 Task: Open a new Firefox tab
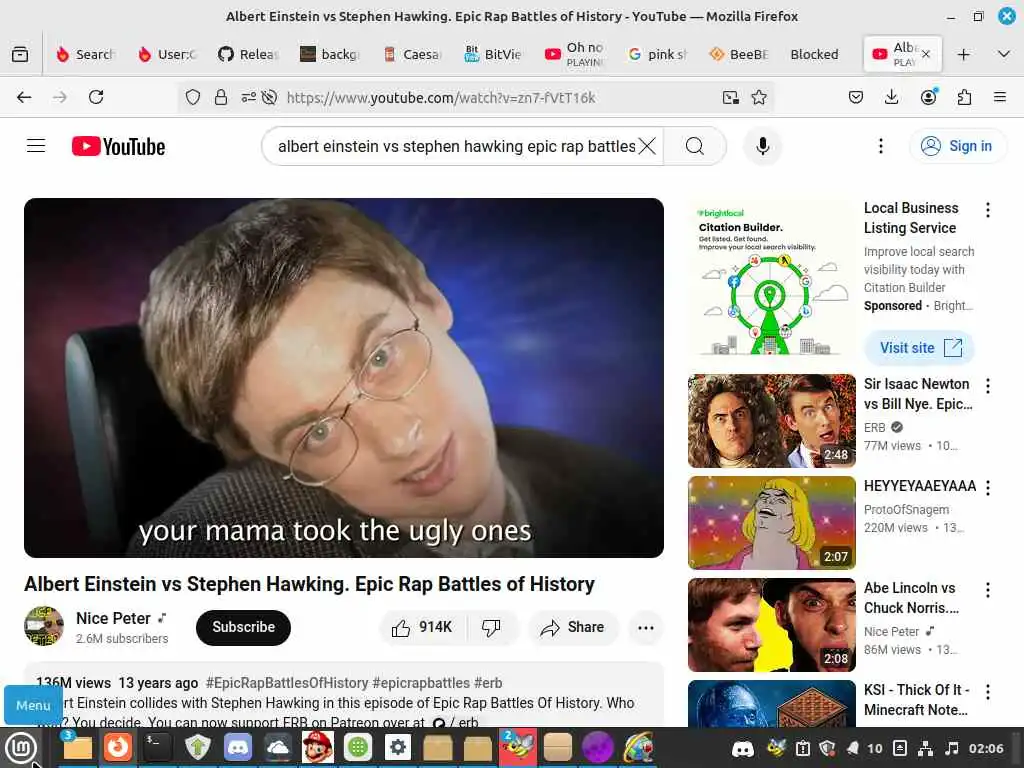point(963,54)
